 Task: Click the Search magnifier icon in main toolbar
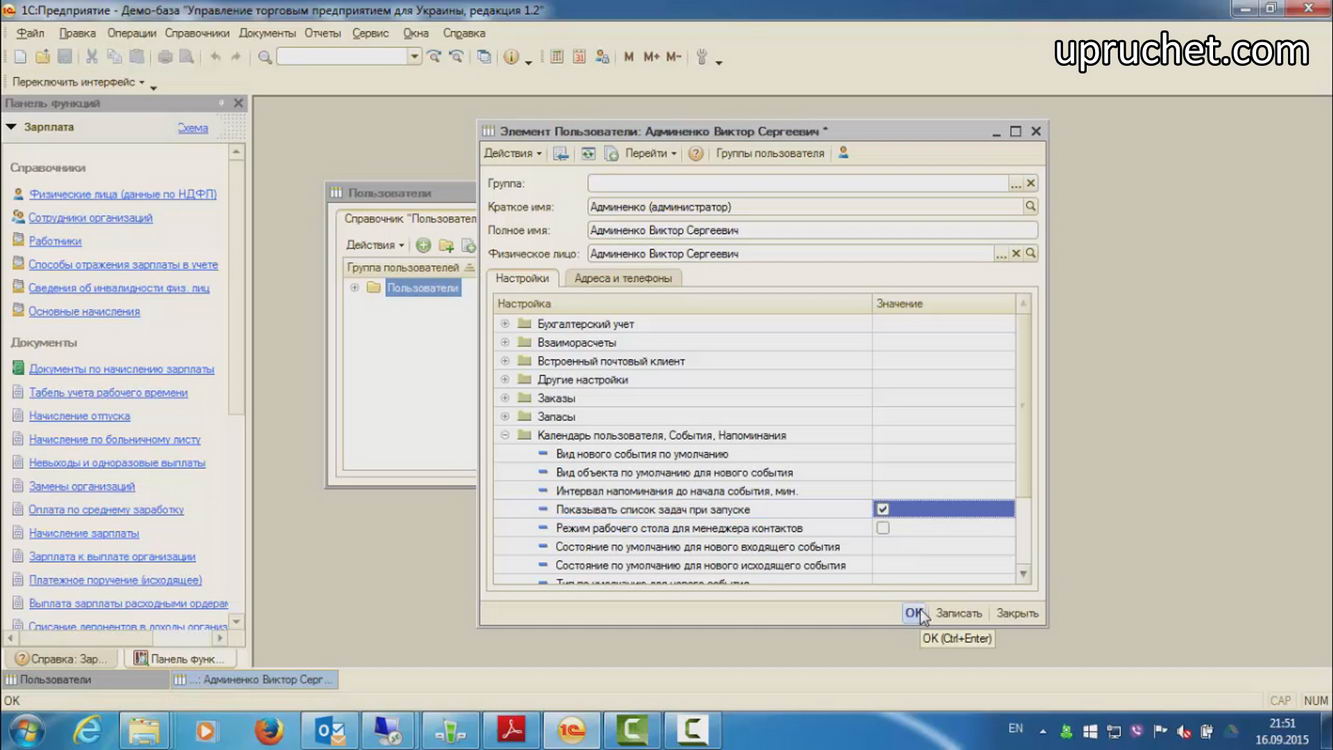click(x=265, y=57)
